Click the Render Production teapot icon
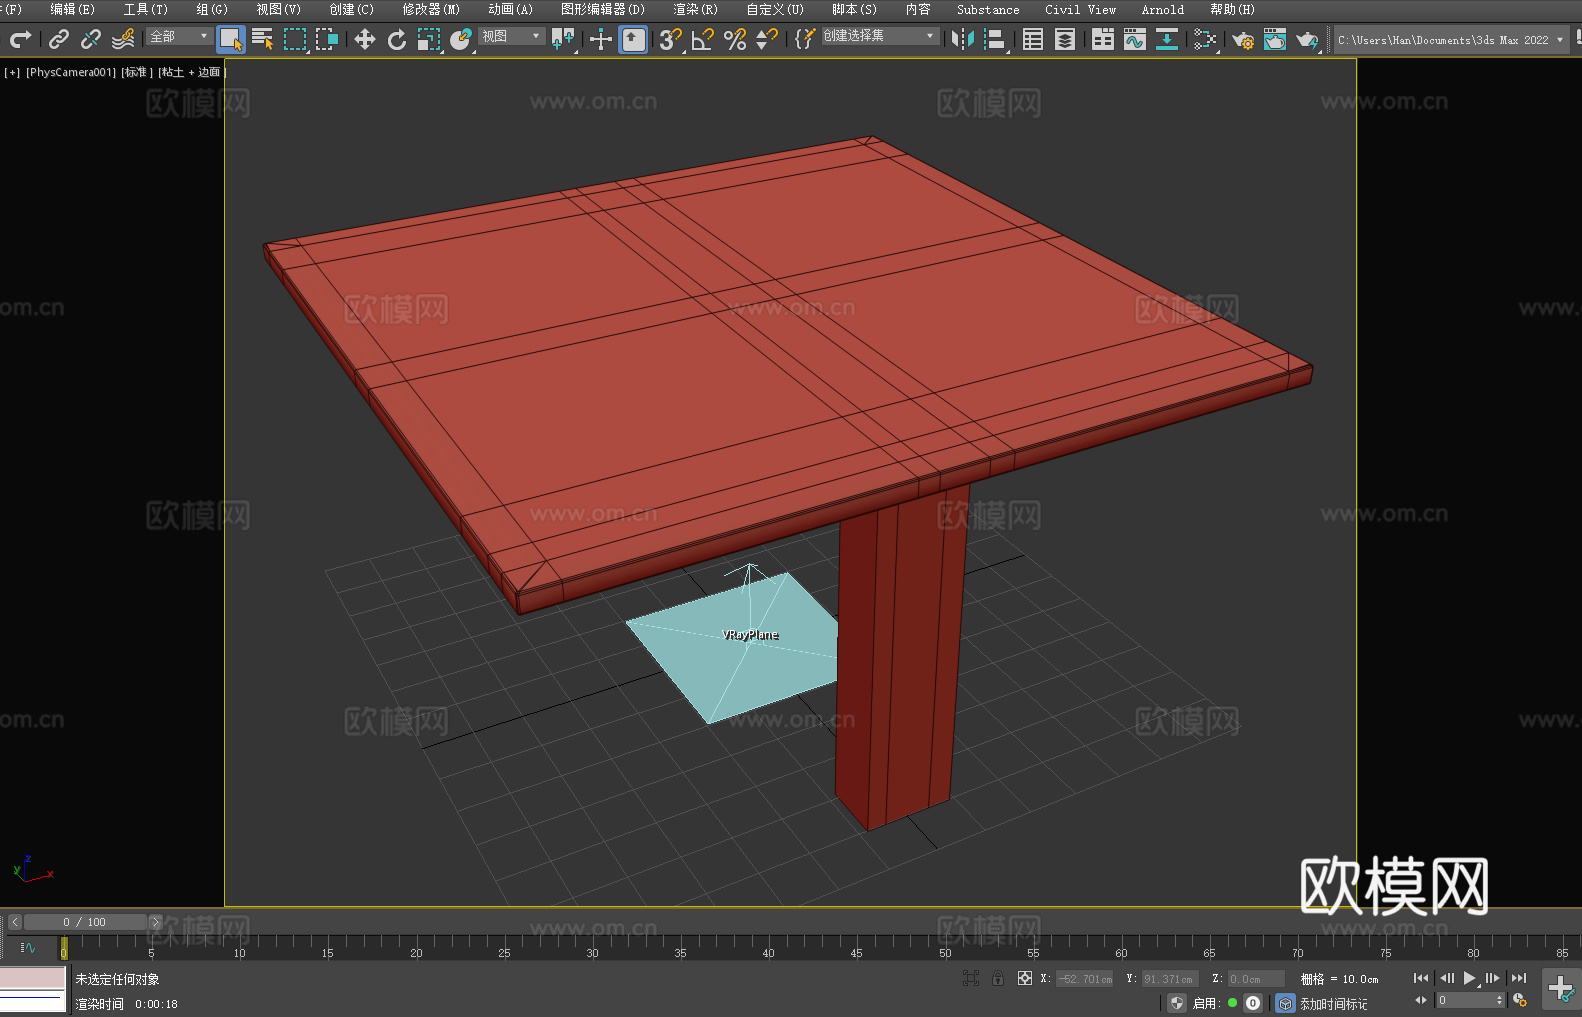Viewport: 1582px width, 1017px height. [x=1307, y=39]
